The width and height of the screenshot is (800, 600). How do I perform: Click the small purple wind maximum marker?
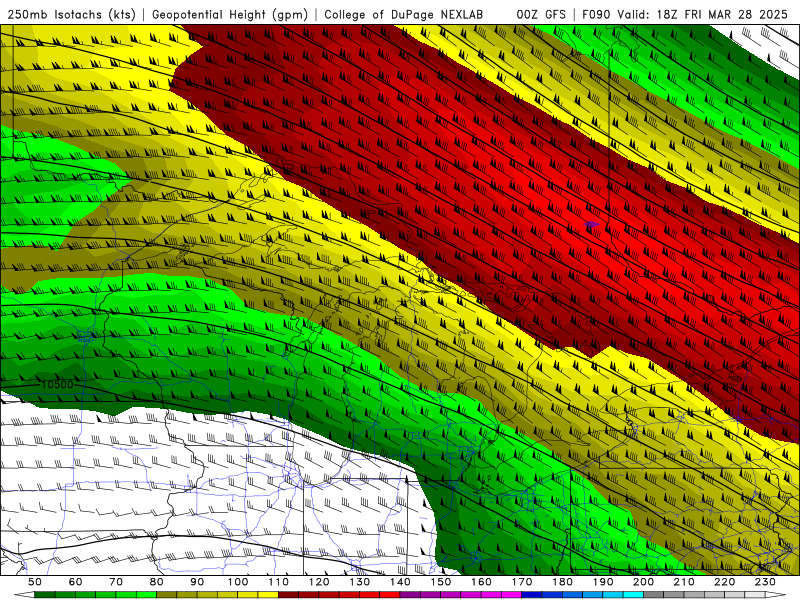(591, 224)
